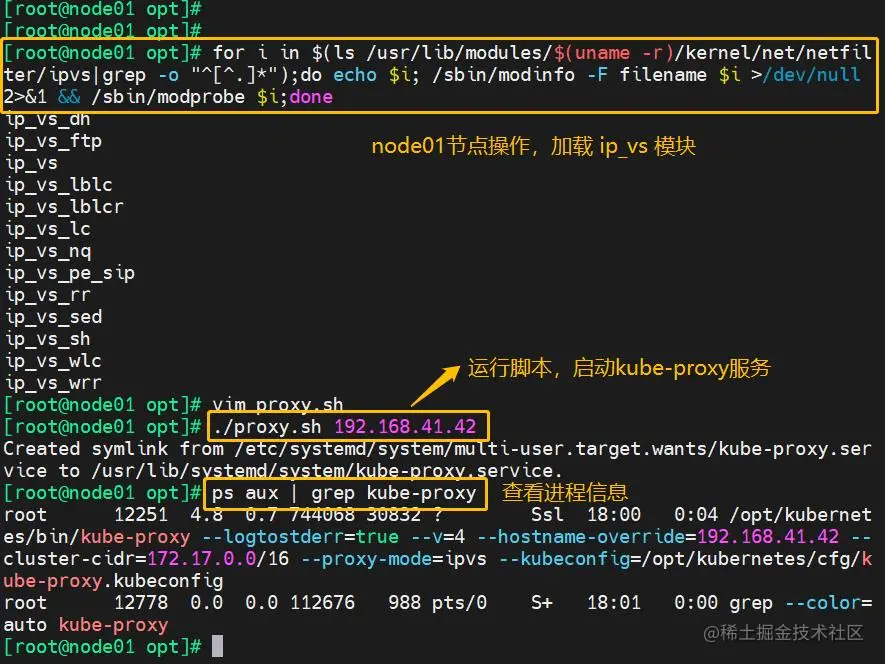Viewport: 885px width, 664px height.
Task: Click the terminal cursor at the last prompt
Action: 217,646
